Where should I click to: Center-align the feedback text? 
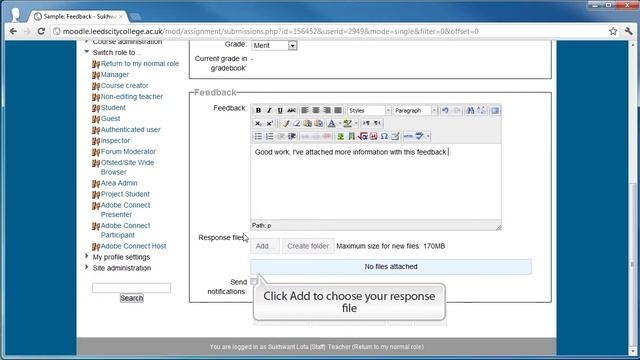(316, 110)
